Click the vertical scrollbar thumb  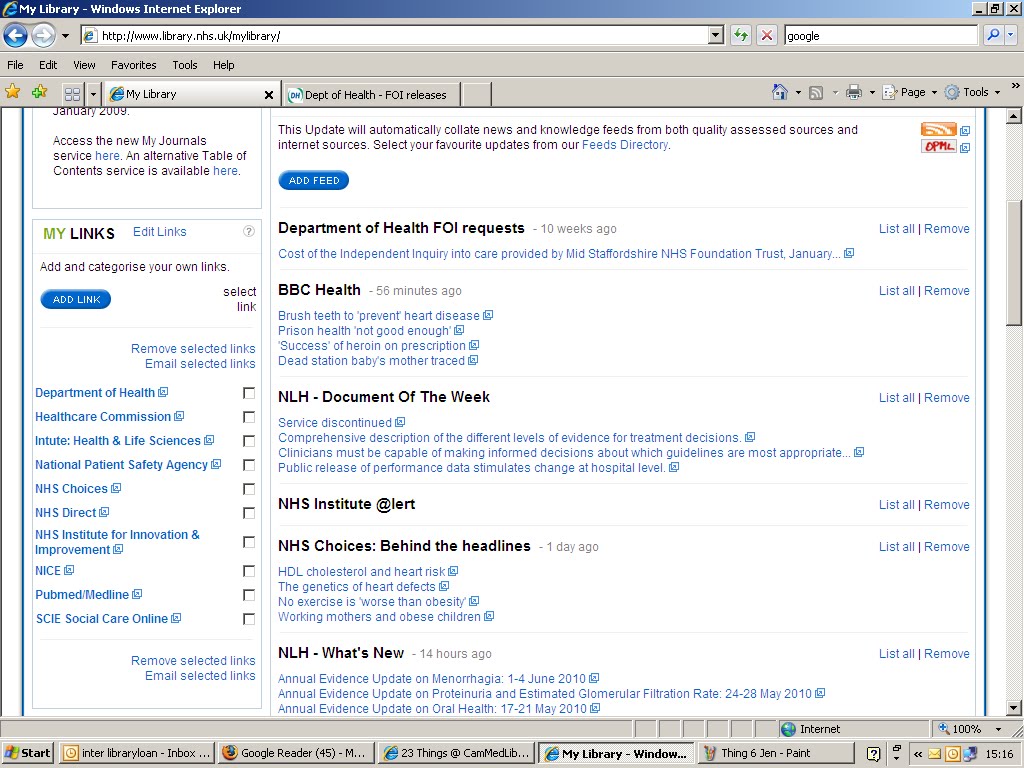click(x=1014, y=263)
